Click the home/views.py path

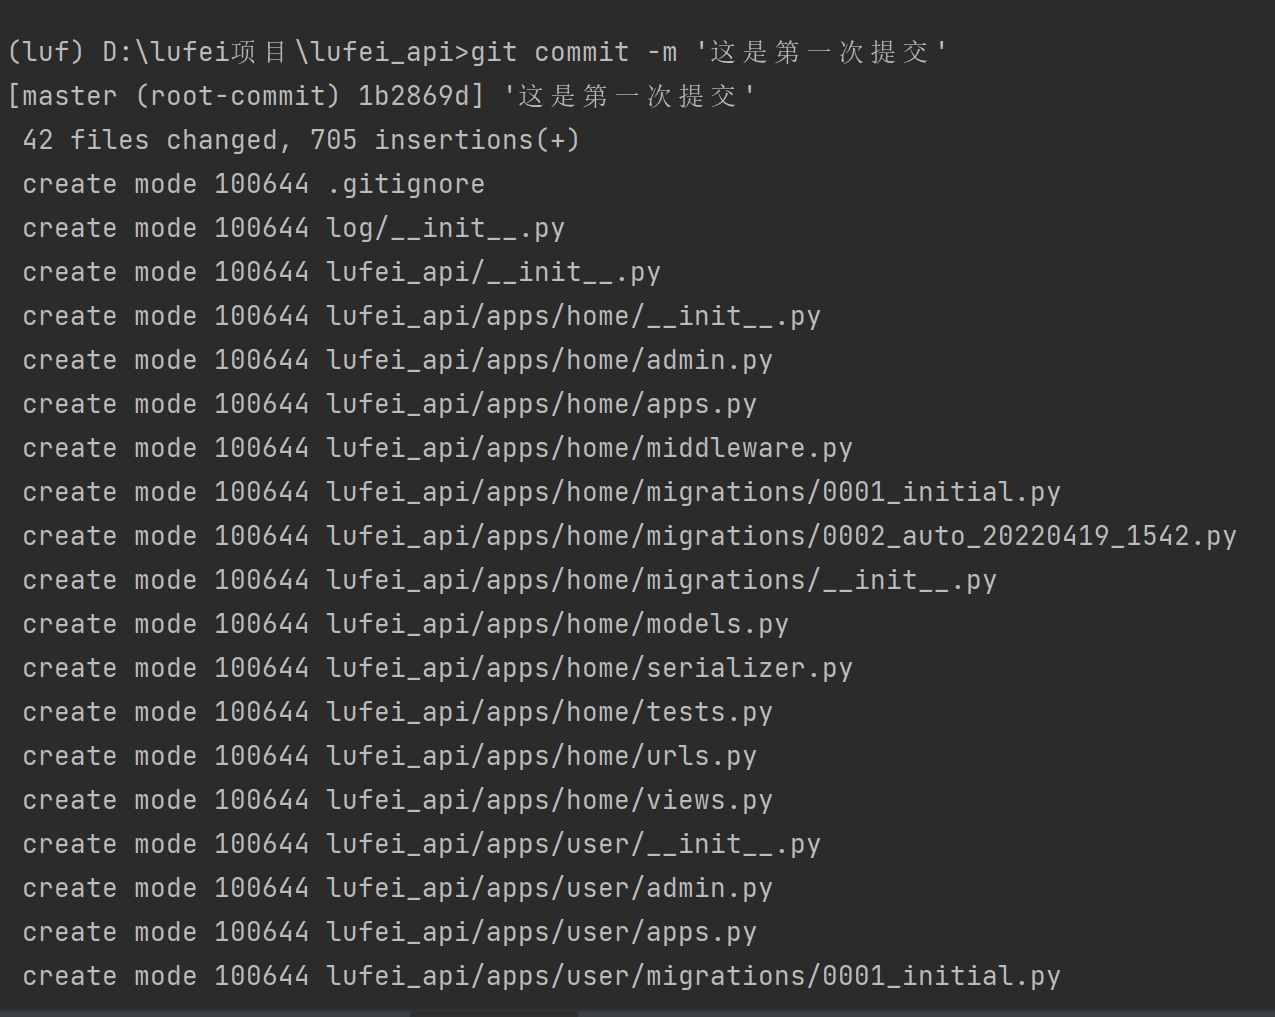coord(550,801)
